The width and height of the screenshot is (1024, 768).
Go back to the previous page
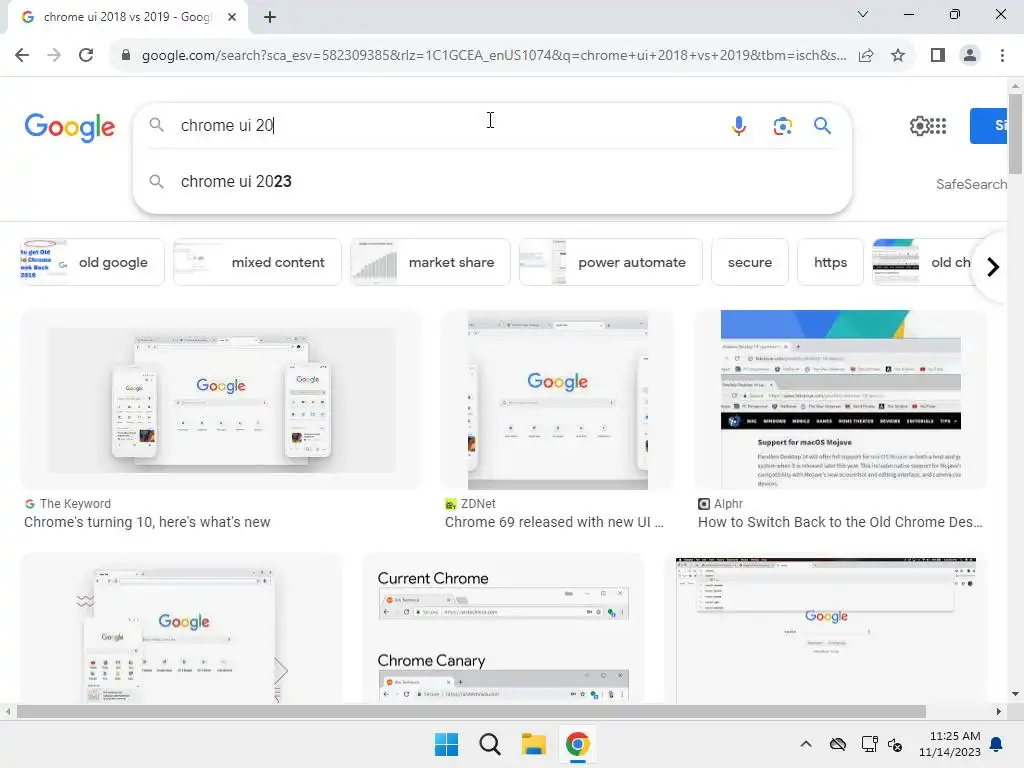(22, 56)
